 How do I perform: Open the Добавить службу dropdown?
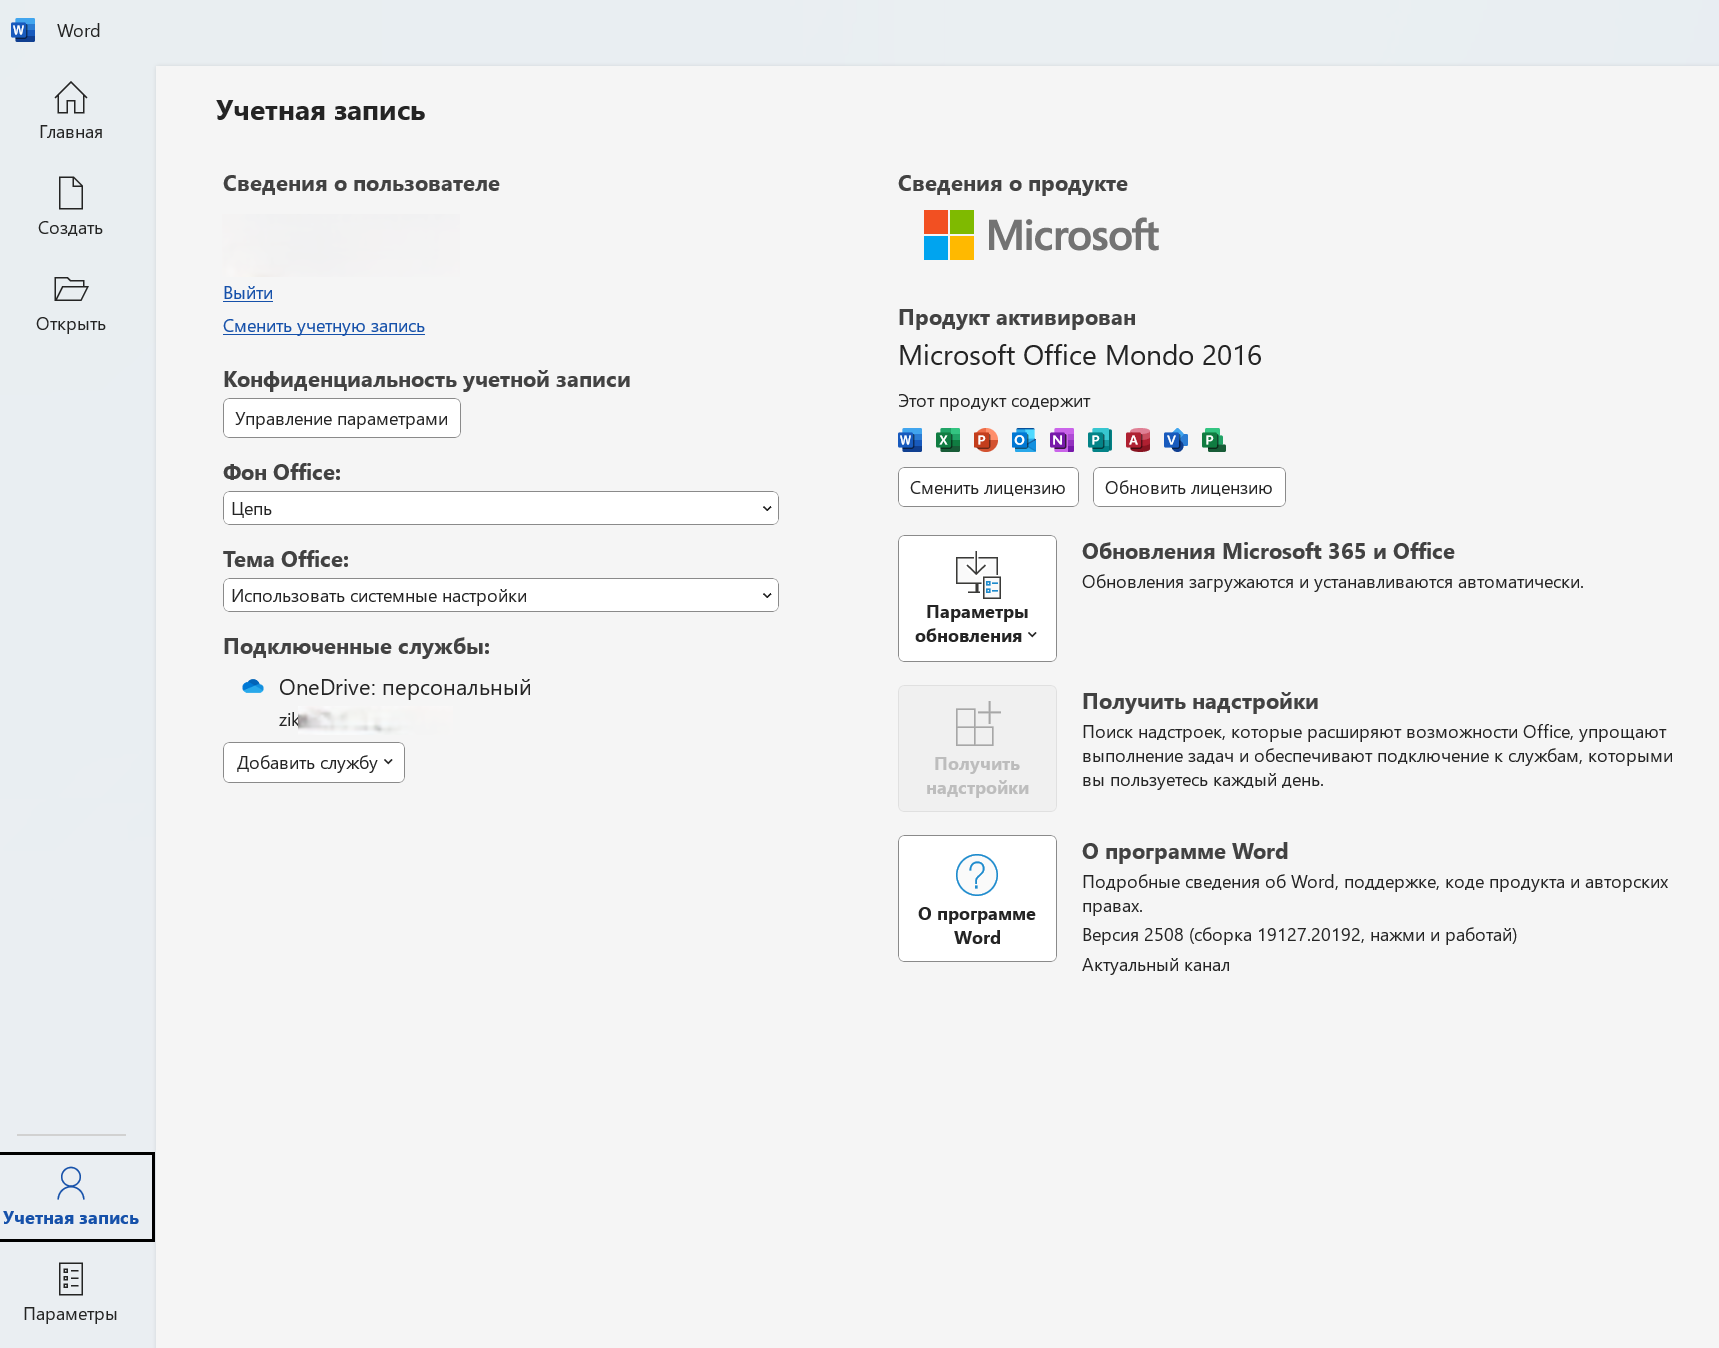(314, 763)
